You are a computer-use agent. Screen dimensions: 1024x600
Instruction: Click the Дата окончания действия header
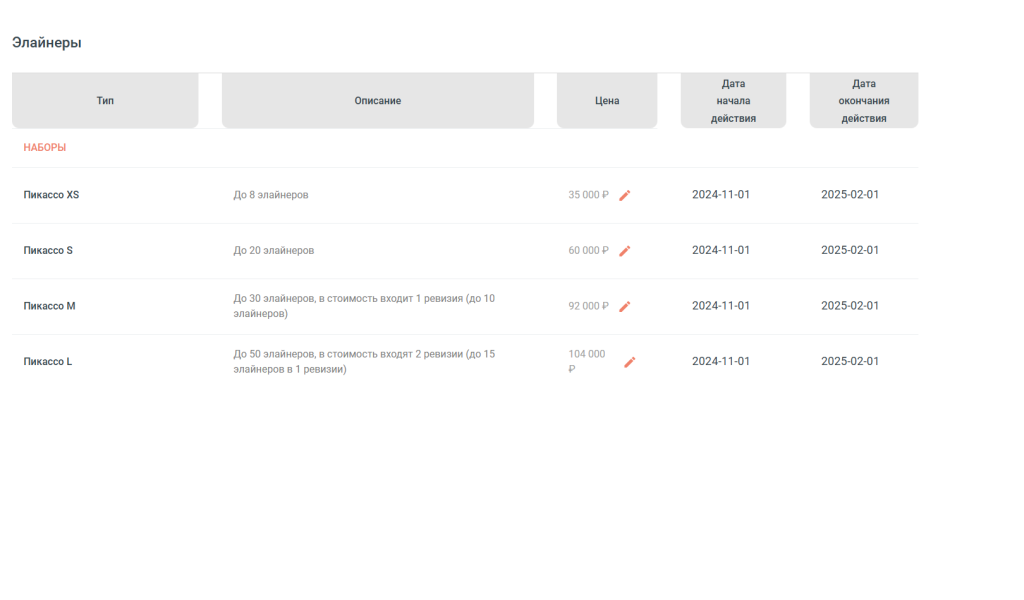pos(864,101)
